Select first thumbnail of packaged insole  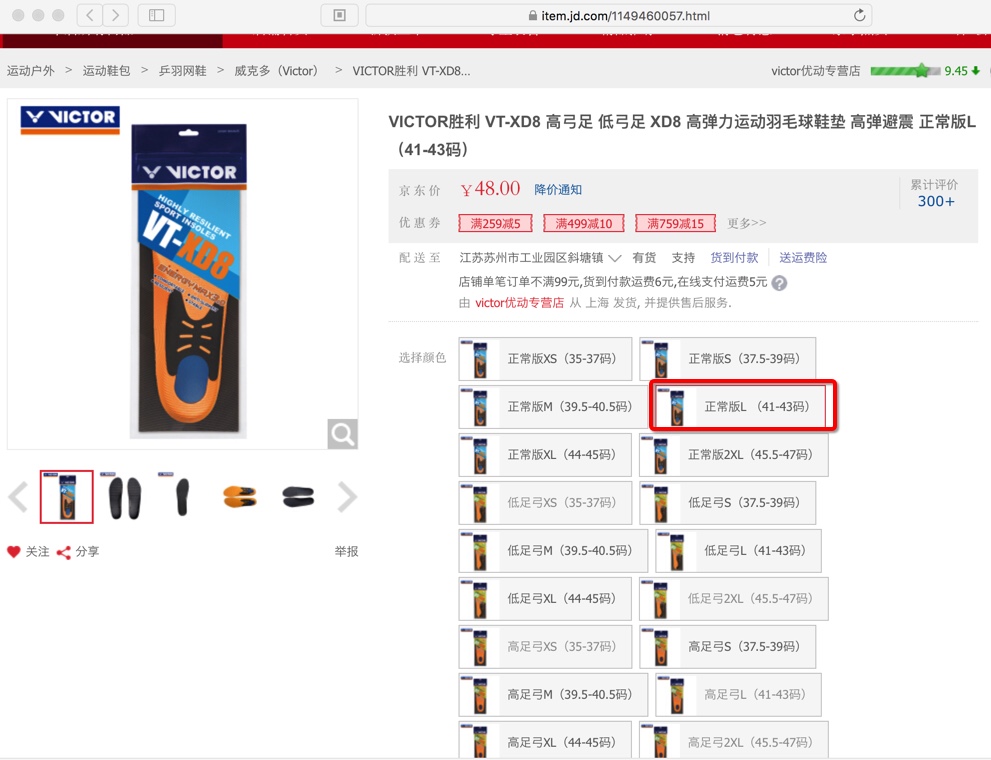(66, 497)
